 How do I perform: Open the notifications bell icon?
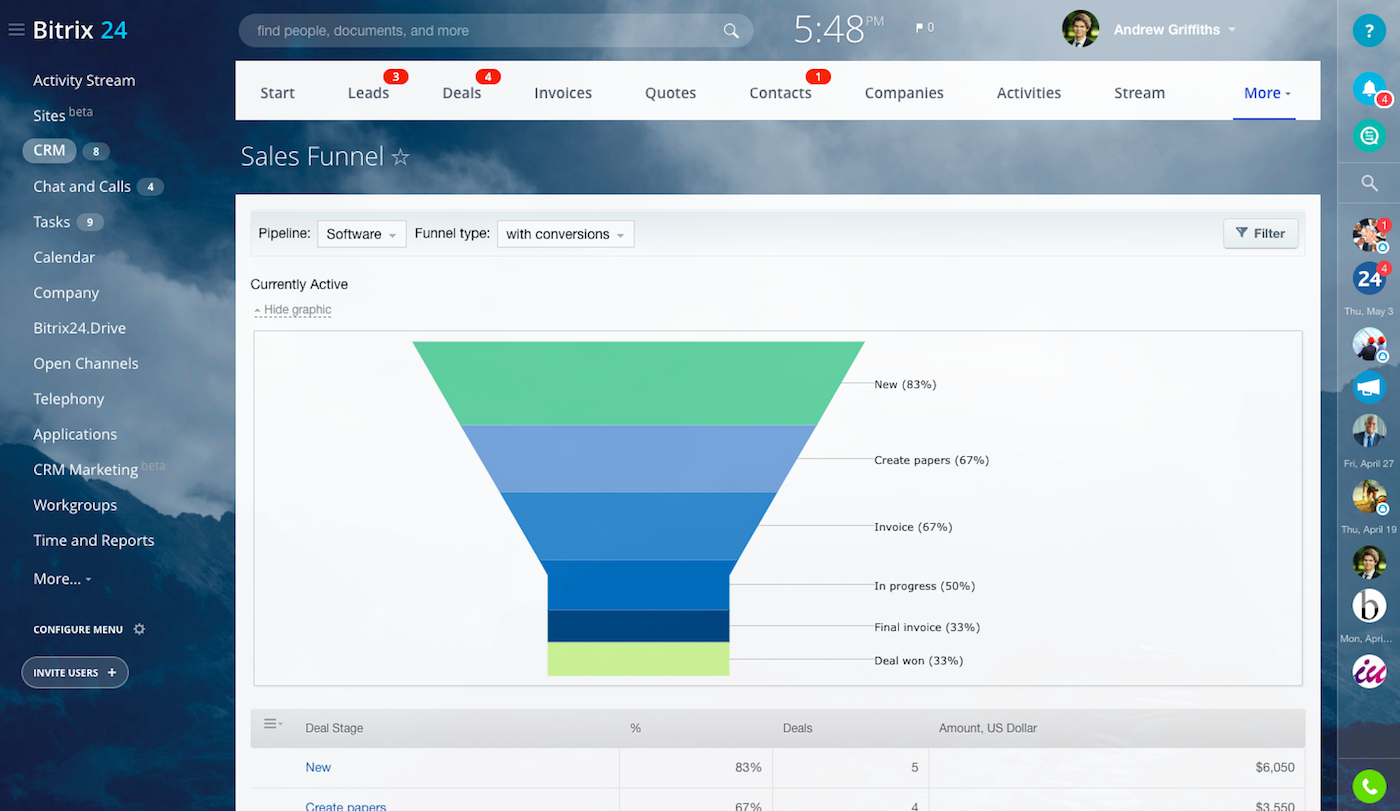(x=1369, y=89)
